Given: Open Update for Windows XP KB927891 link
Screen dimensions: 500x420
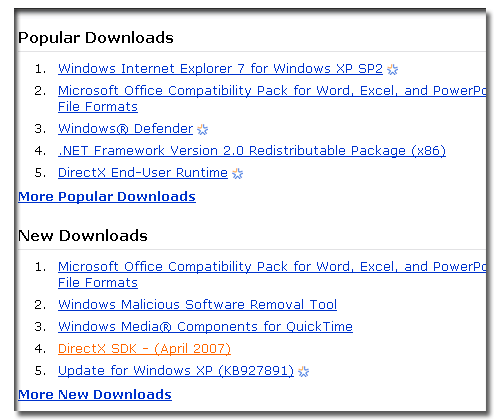Looking at the screenshot, I should 176,371.
